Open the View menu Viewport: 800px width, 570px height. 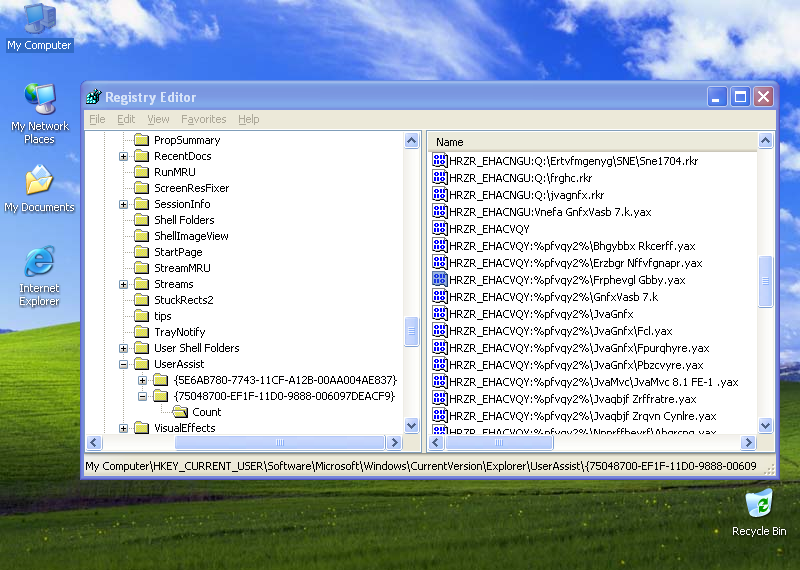(158, 119)
